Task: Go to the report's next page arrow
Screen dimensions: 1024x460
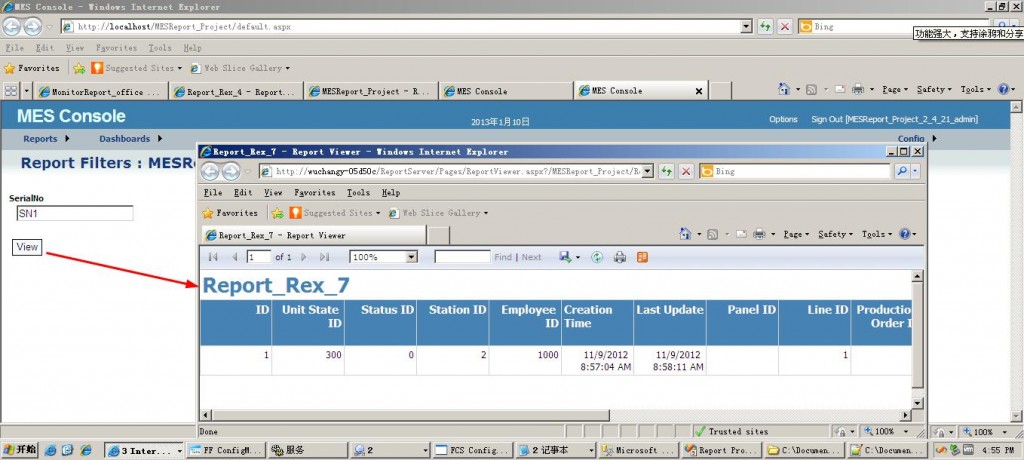Action: [x=305, y=257]
